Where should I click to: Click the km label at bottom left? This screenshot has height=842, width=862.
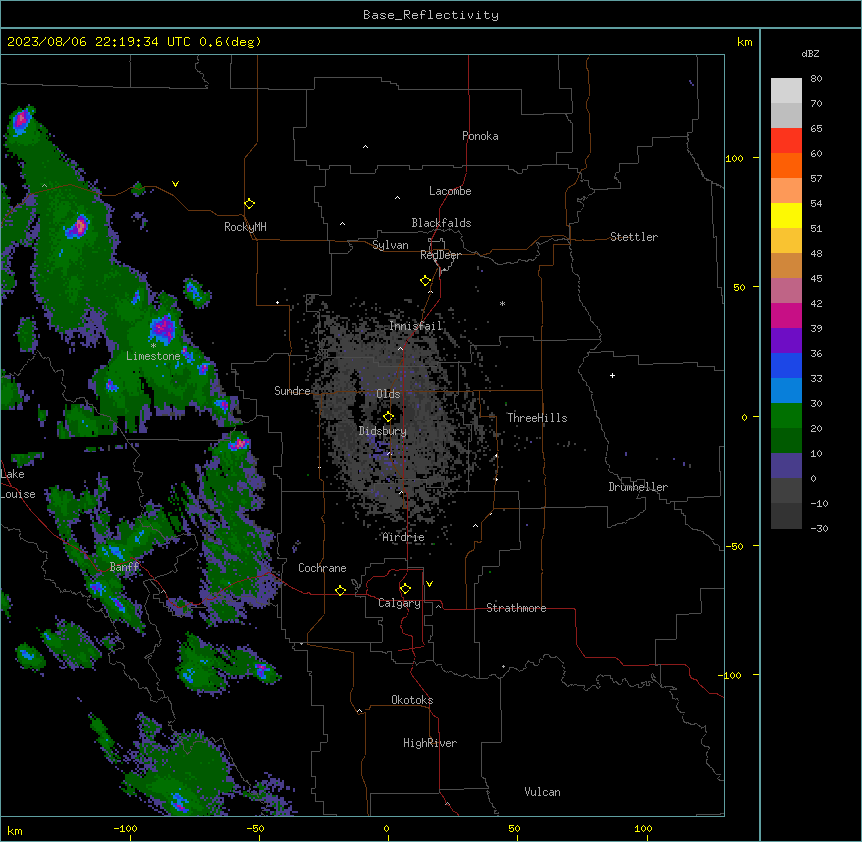[15, 831]
